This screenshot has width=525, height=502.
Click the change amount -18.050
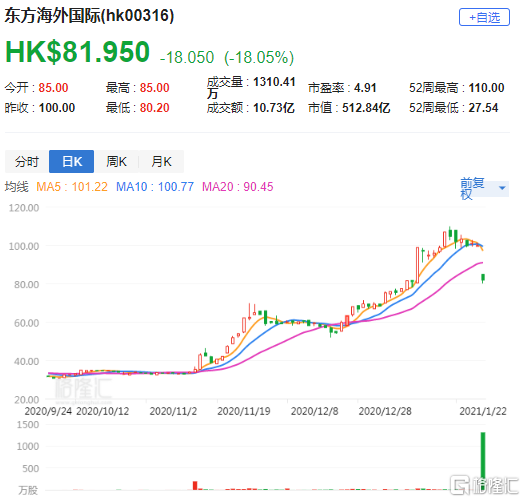[x=187, y=57]
